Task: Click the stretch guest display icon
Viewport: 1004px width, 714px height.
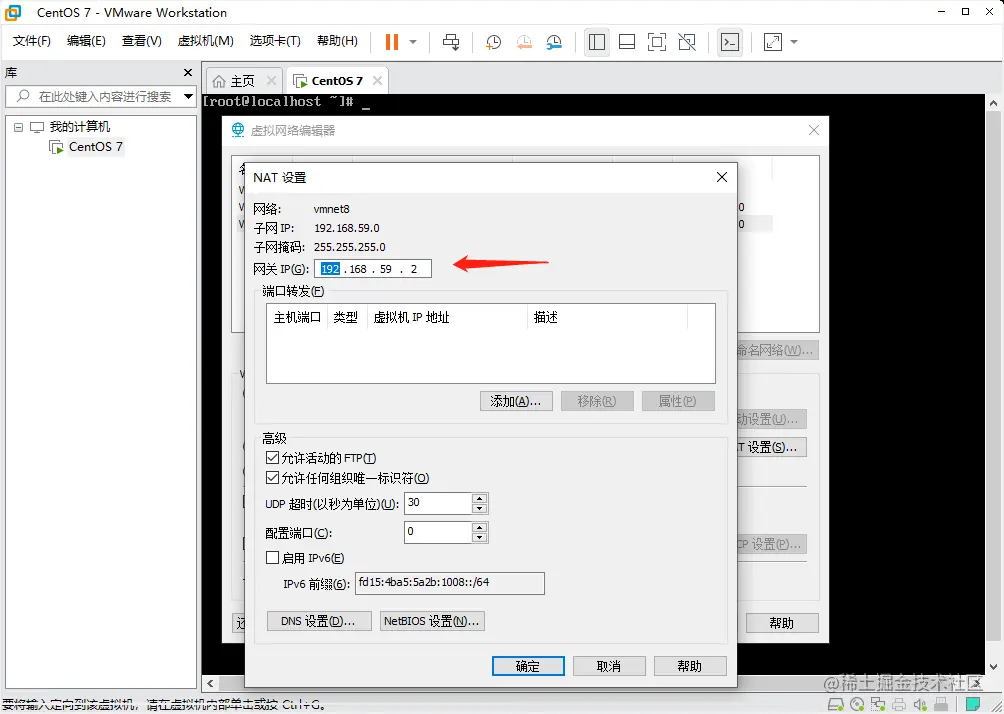Action: click(773, 42)
